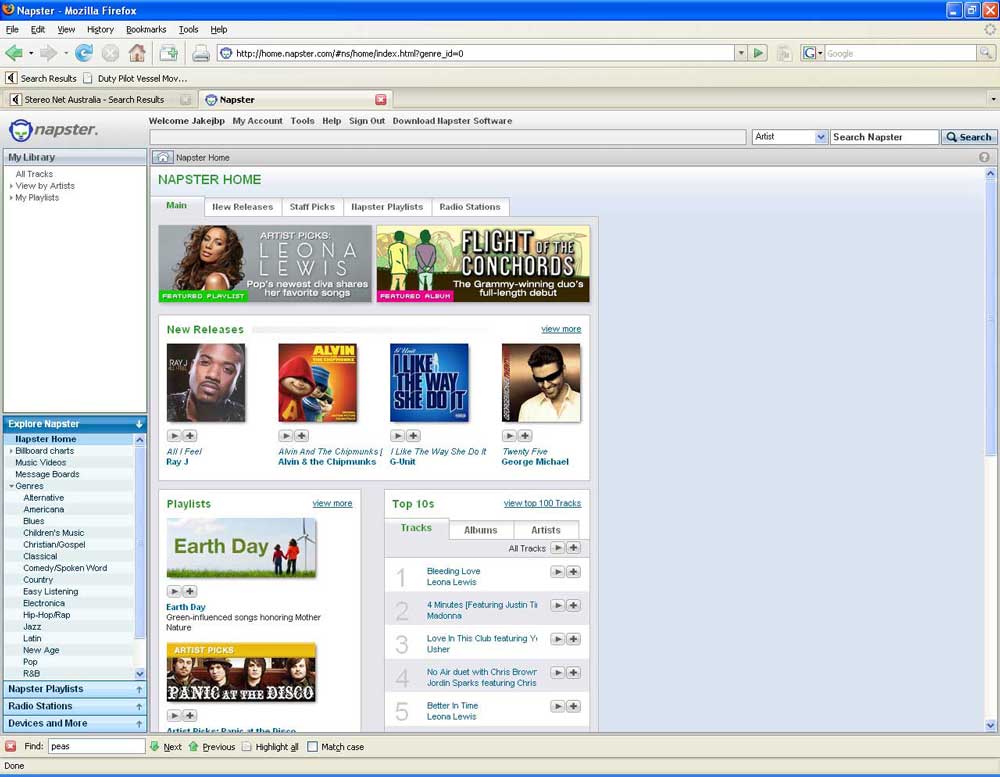The image size is (1000, 777).
Task: Click the Explore Napster list scroll-down arrow
Action: (x=140, y=674)
